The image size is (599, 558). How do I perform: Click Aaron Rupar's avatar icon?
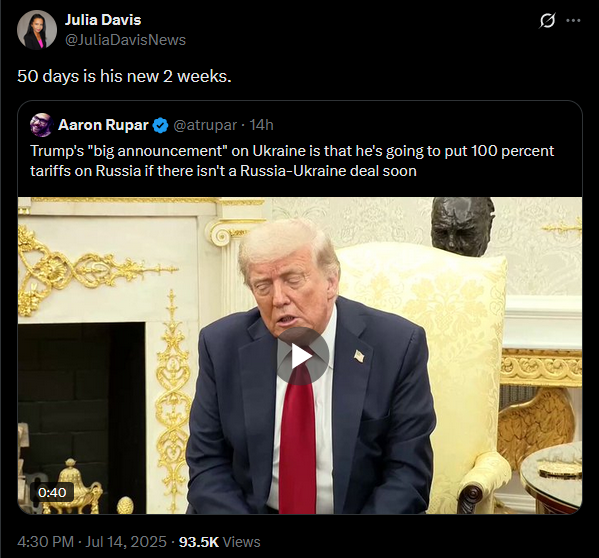pos(41,125)
